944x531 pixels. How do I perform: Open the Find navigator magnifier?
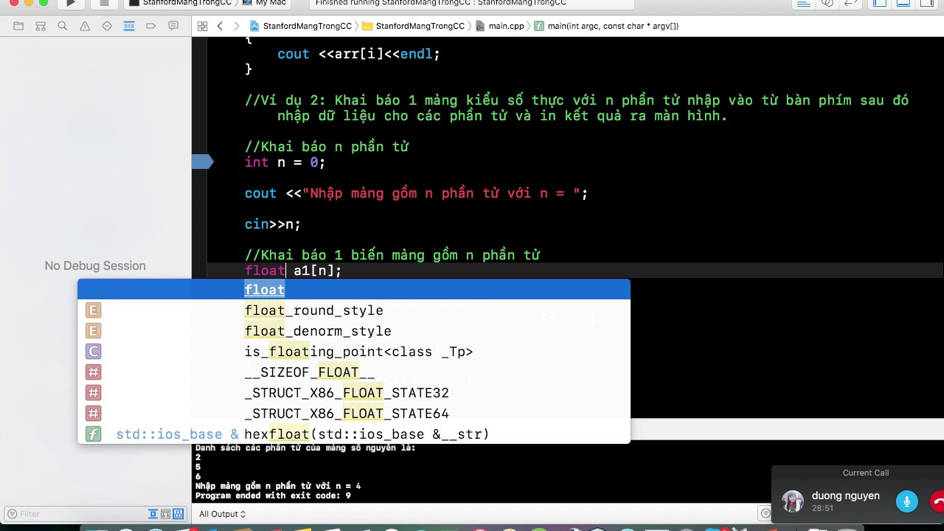pos(63,26)
